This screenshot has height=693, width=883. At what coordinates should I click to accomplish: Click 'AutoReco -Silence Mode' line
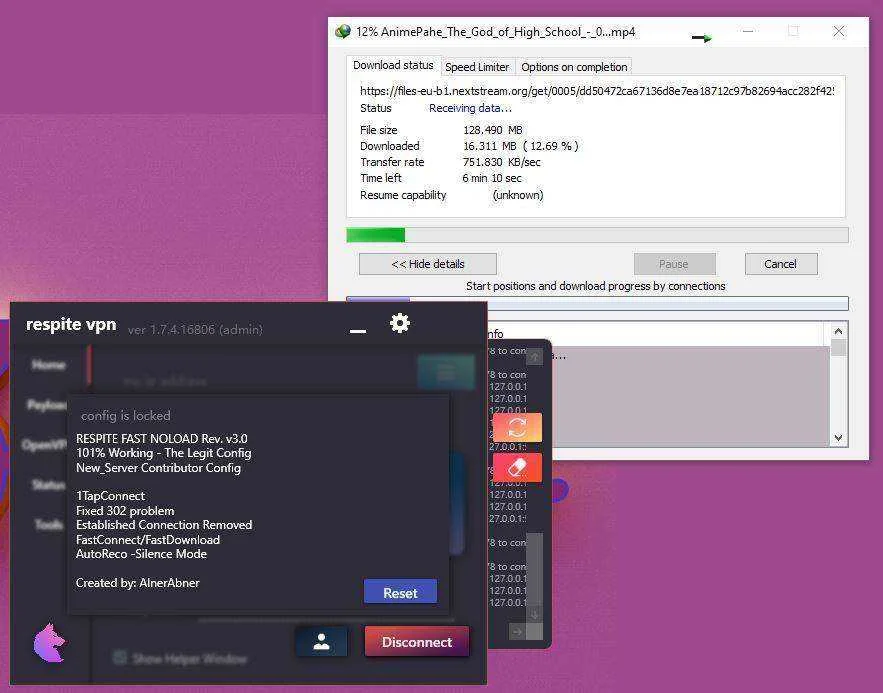coord(141,554)
